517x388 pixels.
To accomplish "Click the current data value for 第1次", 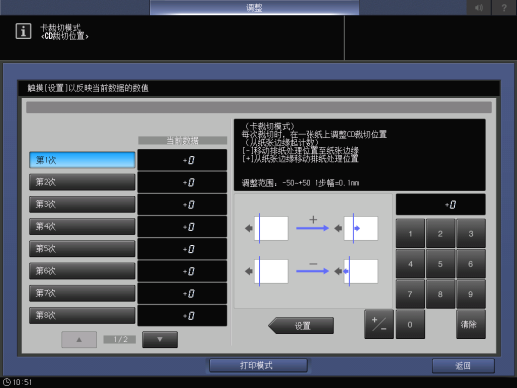I will click(182, 160).
